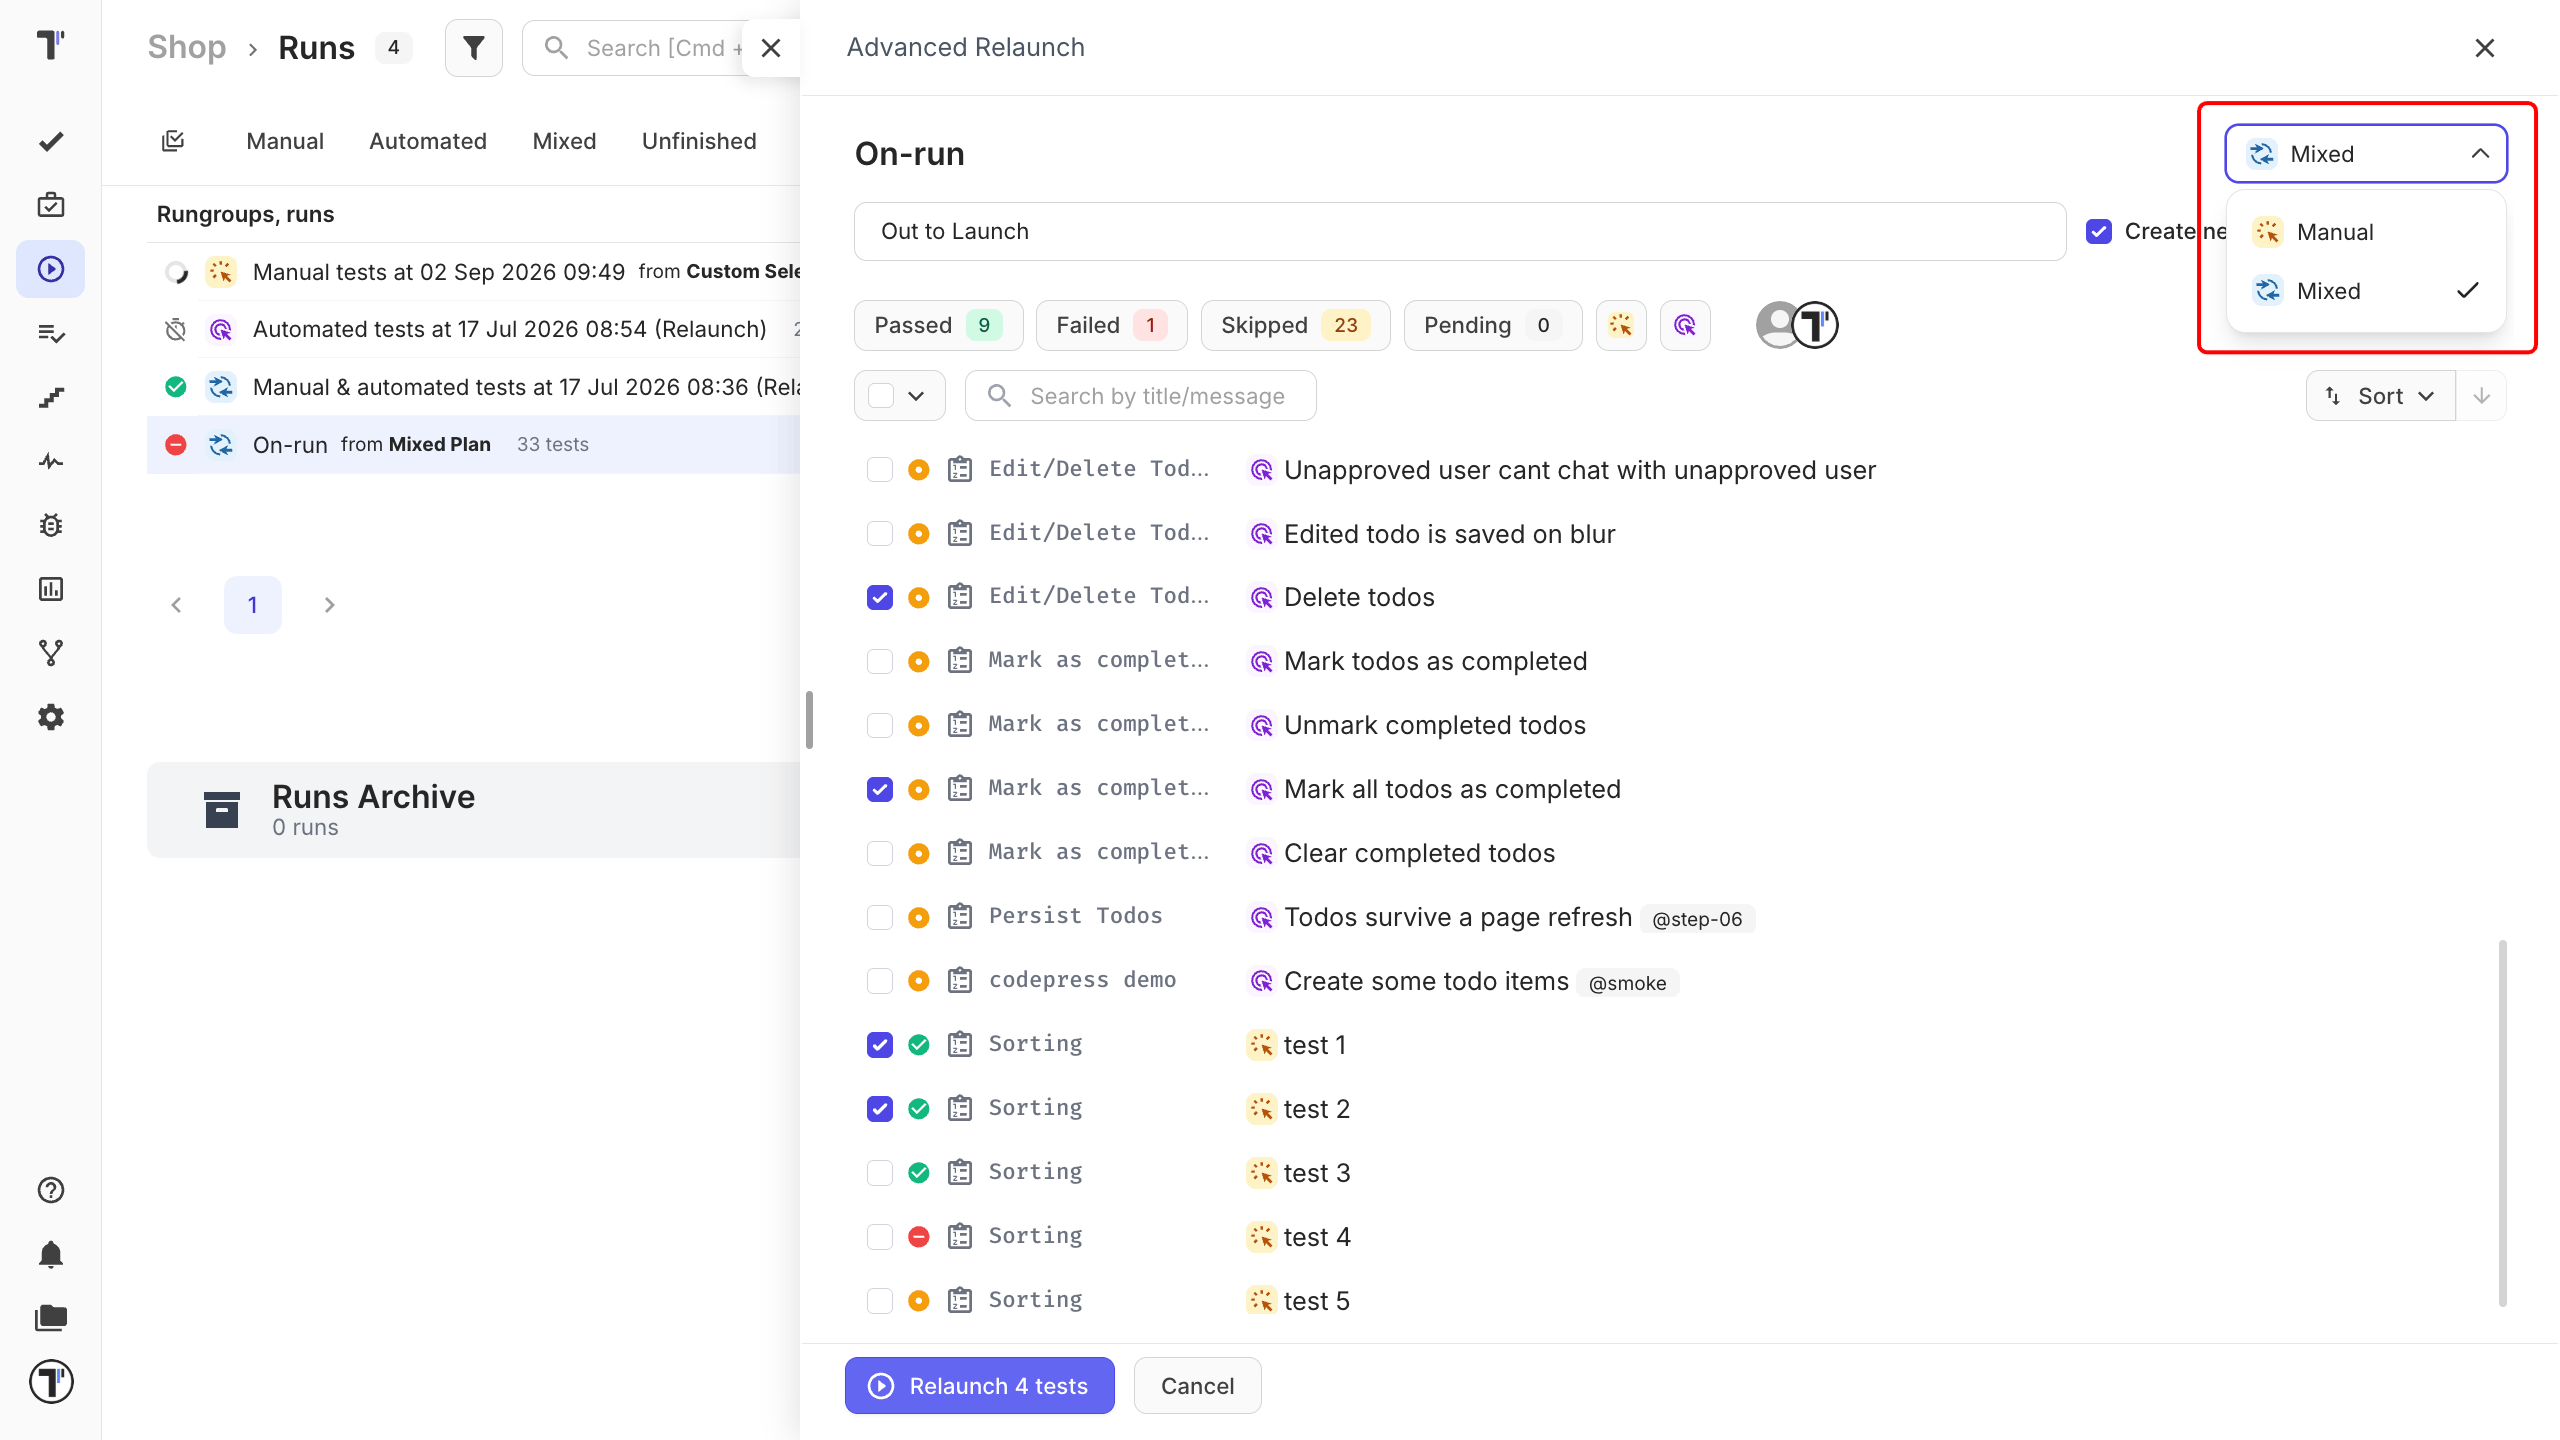Click the filter funnel button
Viewport: 2560px width, 1440px height.
tap(473, 48)
